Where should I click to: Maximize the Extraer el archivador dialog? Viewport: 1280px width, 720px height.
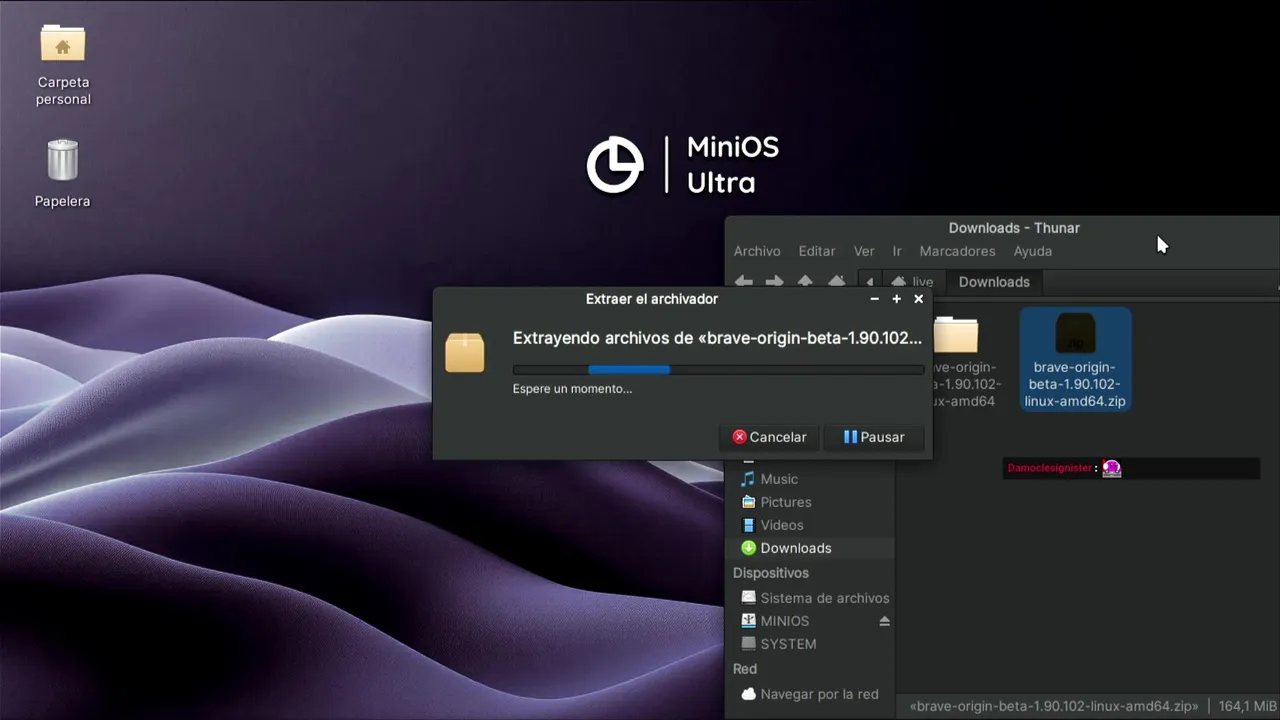tap(896, 299)
